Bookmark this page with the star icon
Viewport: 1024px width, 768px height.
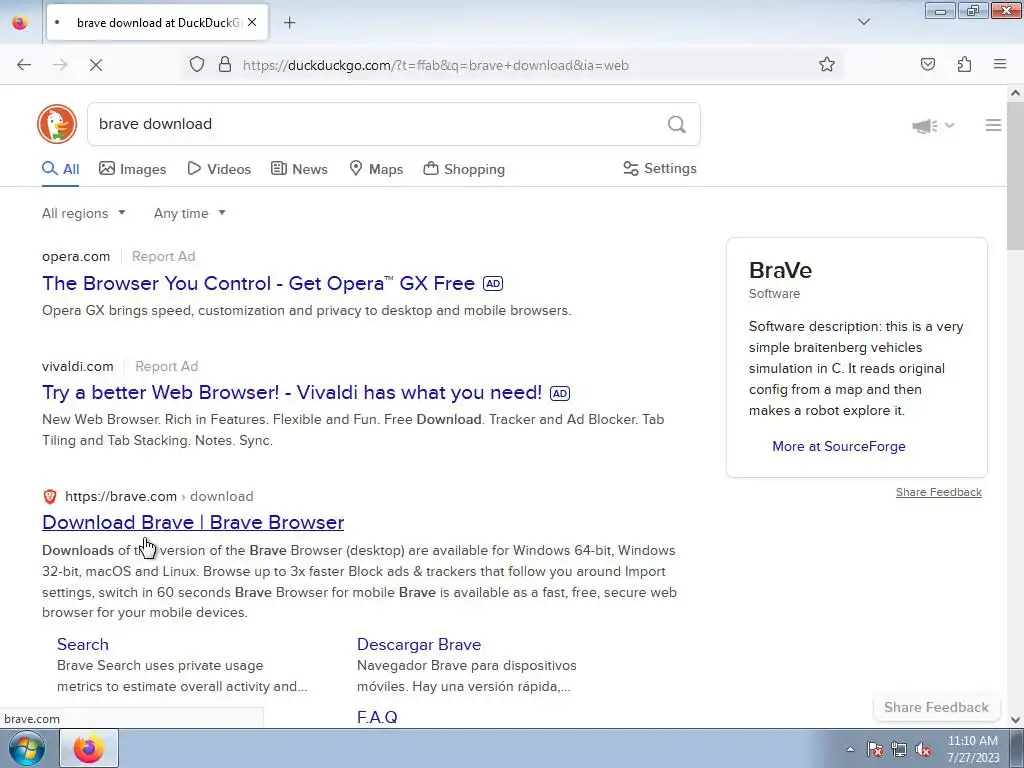coord(827,65)
